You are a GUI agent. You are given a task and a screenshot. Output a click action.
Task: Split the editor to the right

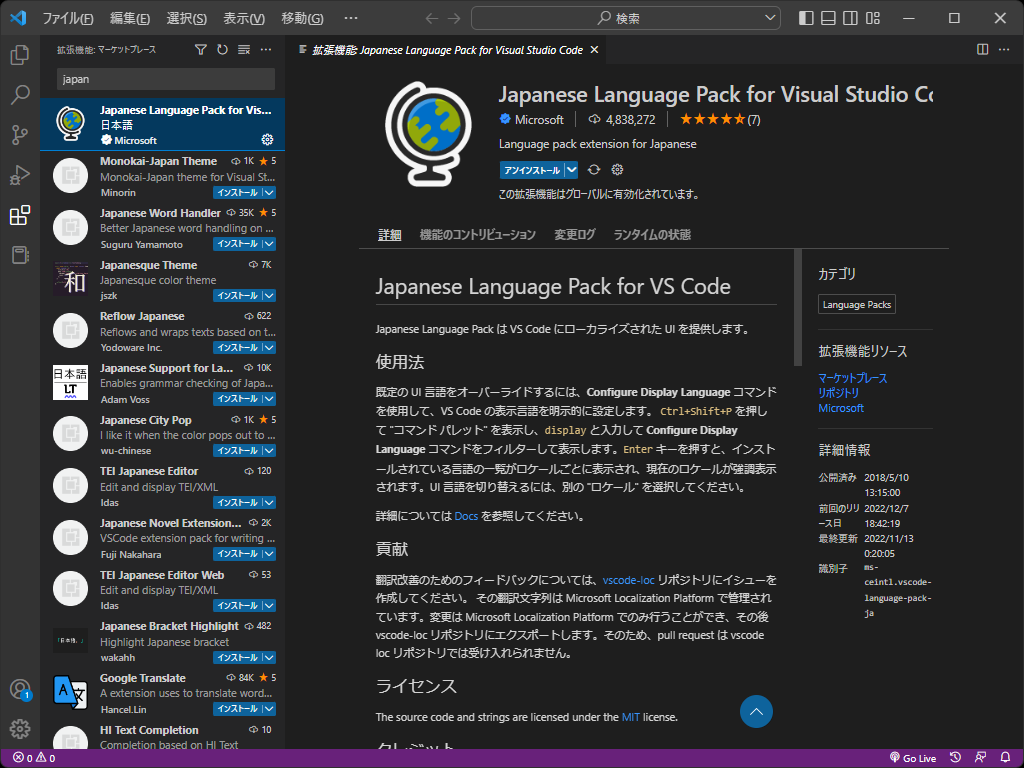(982, 50)
